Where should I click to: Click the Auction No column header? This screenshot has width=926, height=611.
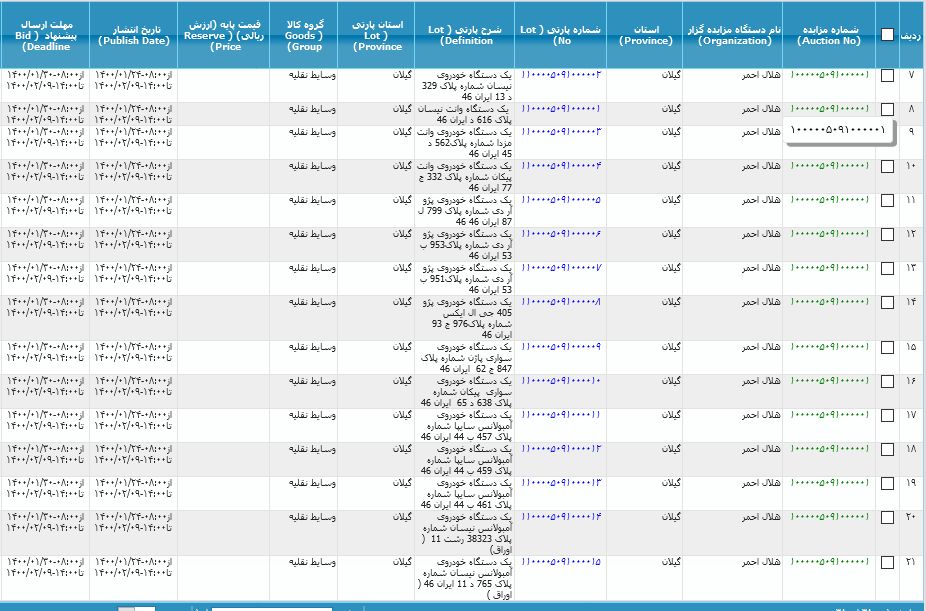pos(829,35)
